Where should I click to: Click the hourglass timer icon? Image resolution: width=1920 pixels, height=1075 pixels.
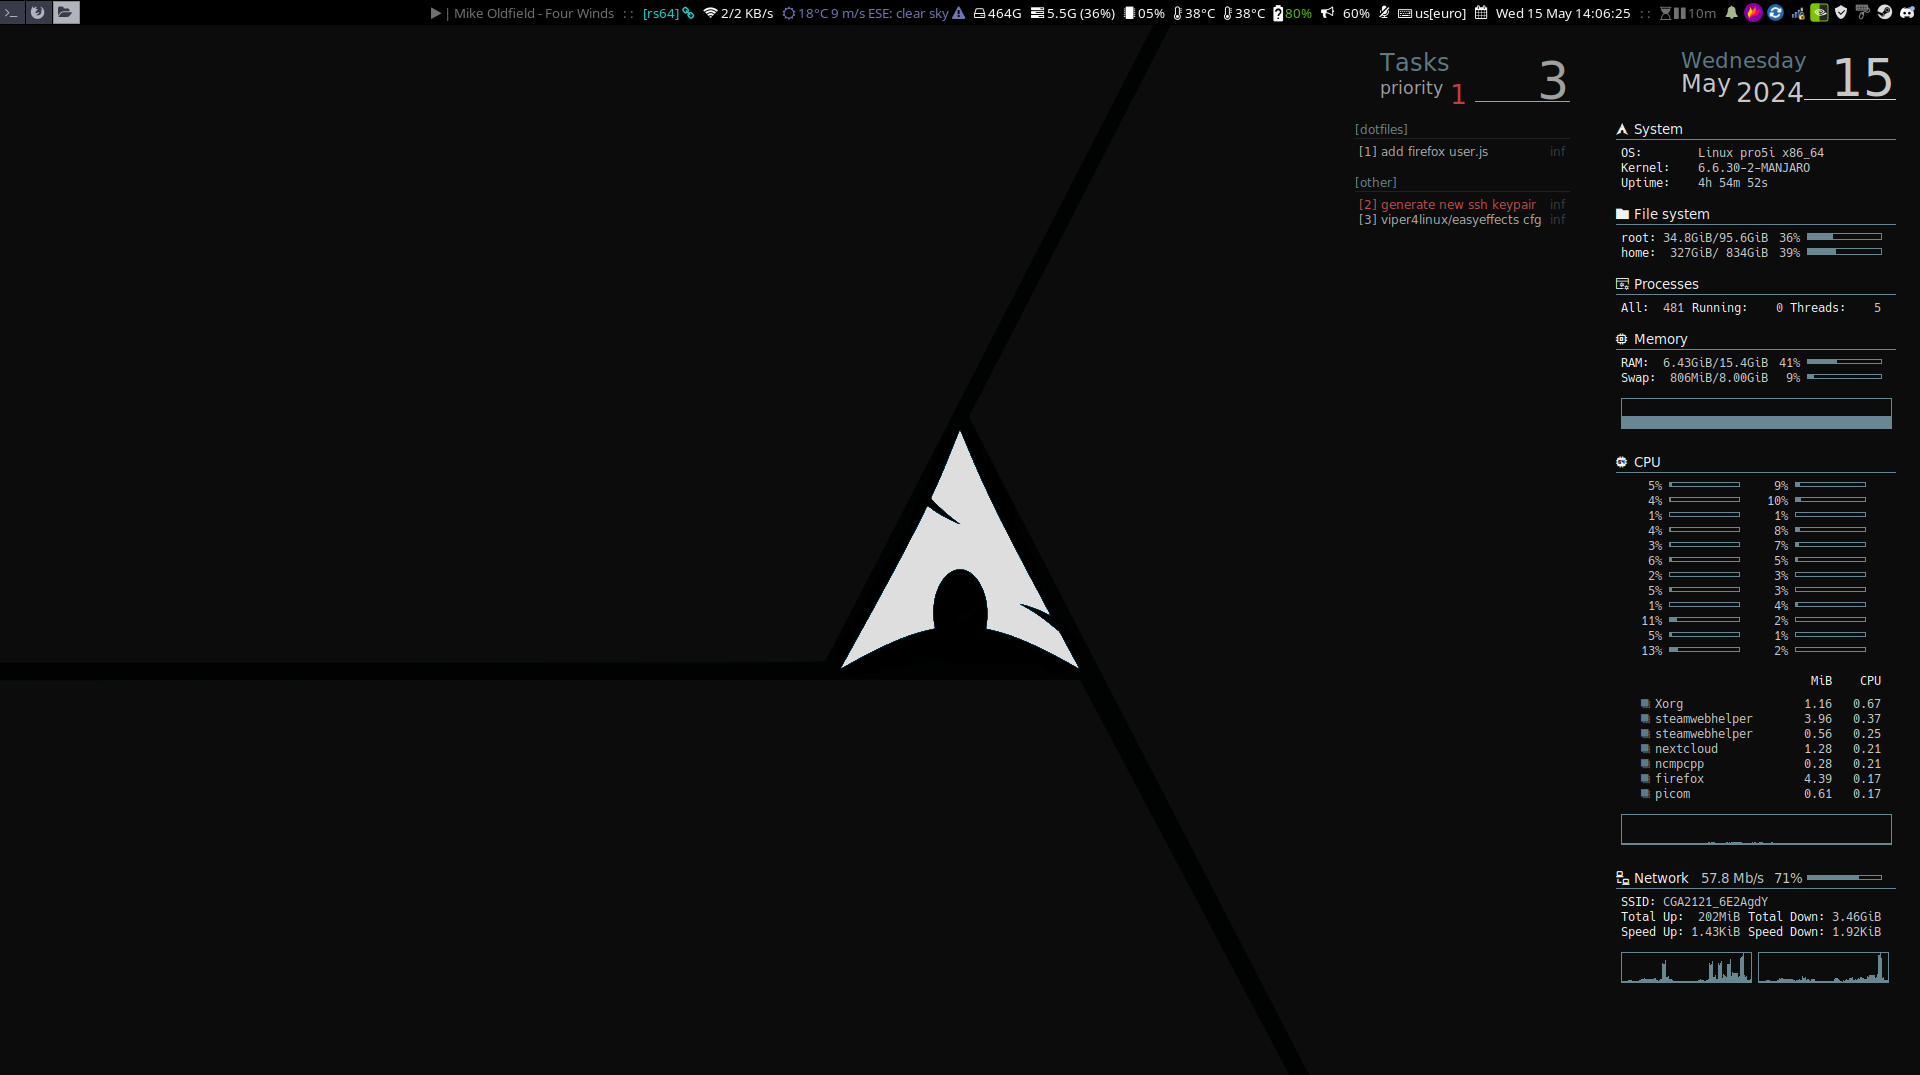(1665, 13)
